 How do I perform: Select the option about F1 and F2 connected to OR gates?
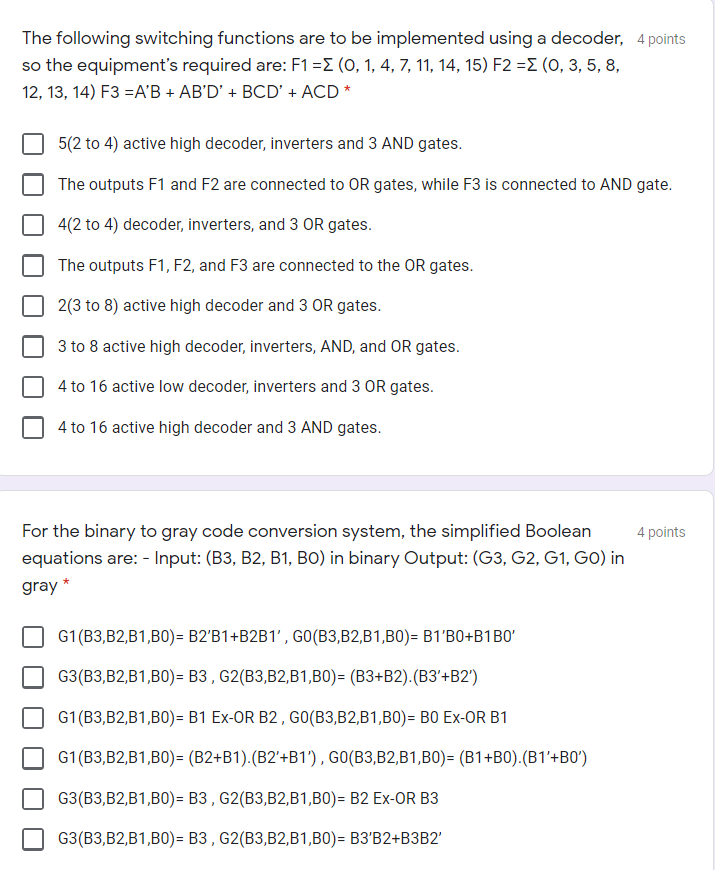(33, 184)
